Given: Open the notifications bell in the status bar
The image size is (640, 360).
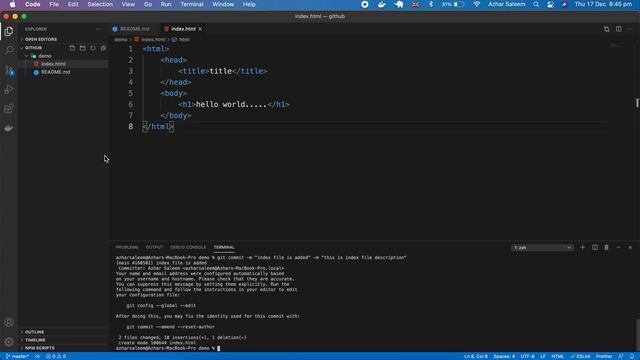Looking at the screenshot, I should [632, 356].
